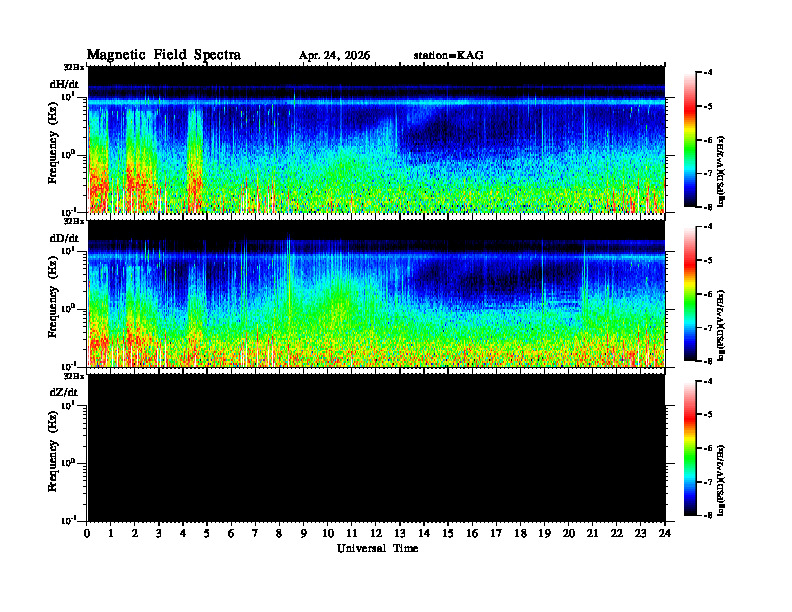
Task: Click the "-8" value on the dH/dt color bar
Action: 709,207
